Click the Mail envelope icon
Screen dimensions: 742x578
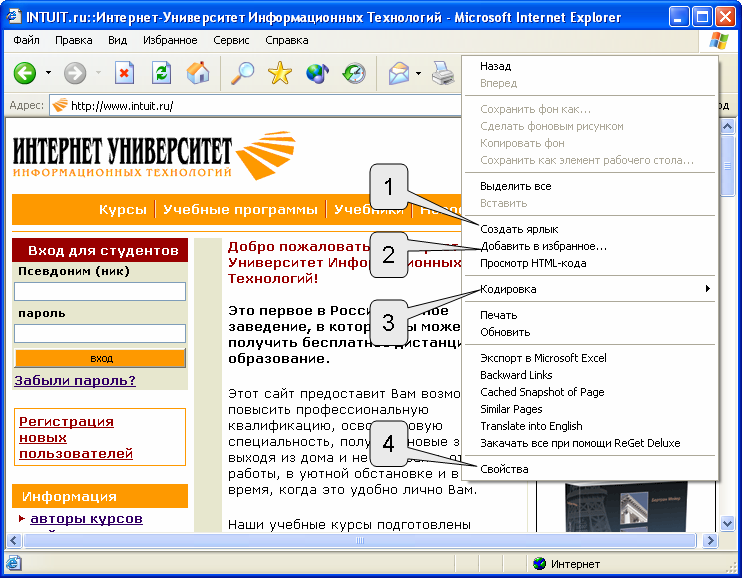coord(399,74)
